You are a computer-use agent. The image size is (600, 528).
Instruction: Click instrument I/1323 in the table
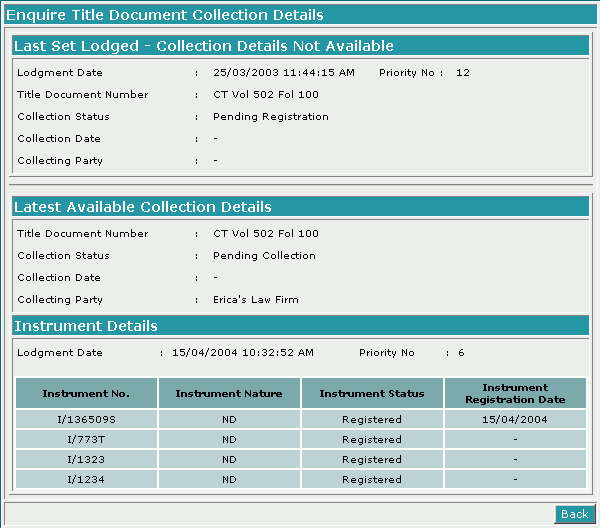coord(87,459)
